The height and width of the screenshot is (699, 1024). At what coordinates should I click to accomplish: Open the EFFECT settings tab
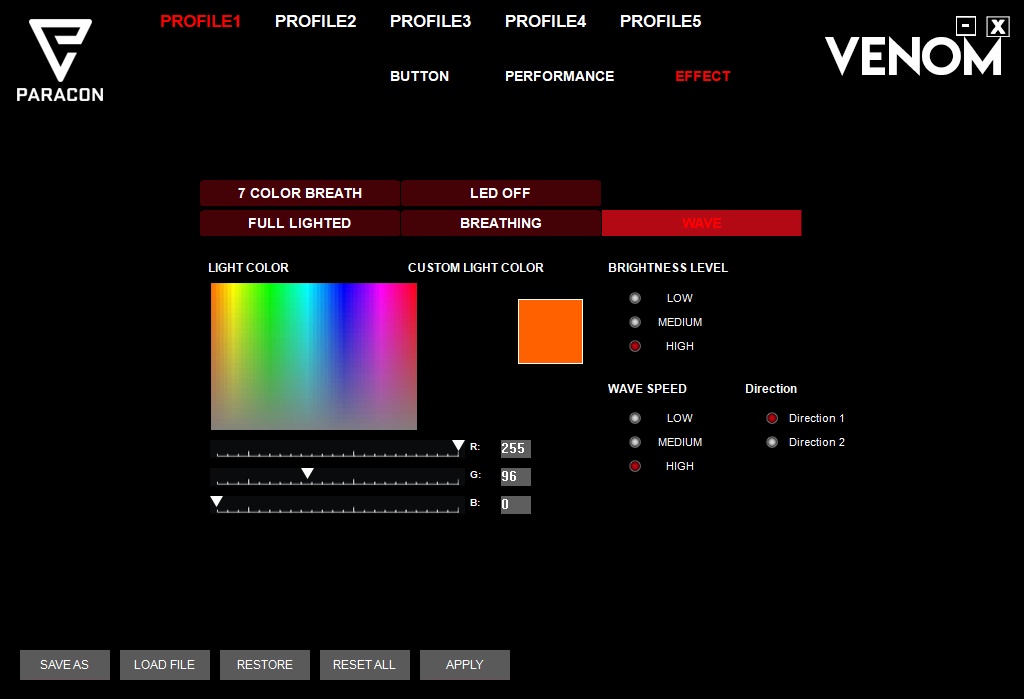(x=703, y=76)
